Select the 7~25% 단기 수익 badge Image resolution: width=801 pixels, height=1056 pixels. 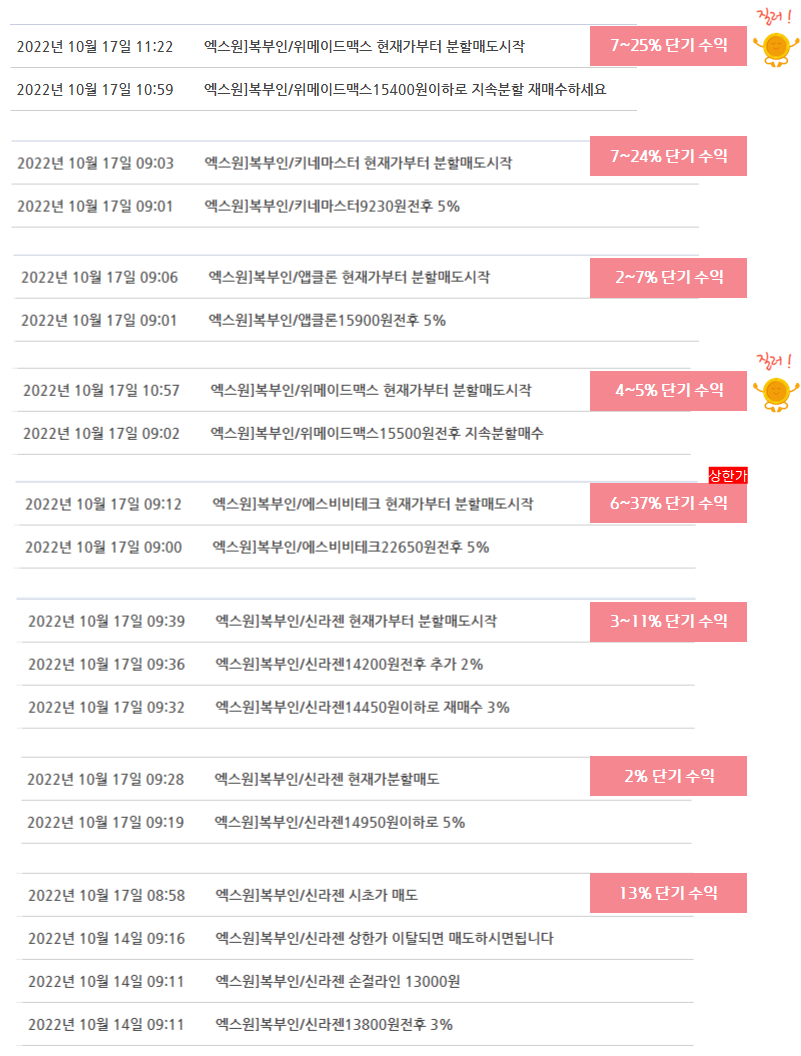[668, 46]
